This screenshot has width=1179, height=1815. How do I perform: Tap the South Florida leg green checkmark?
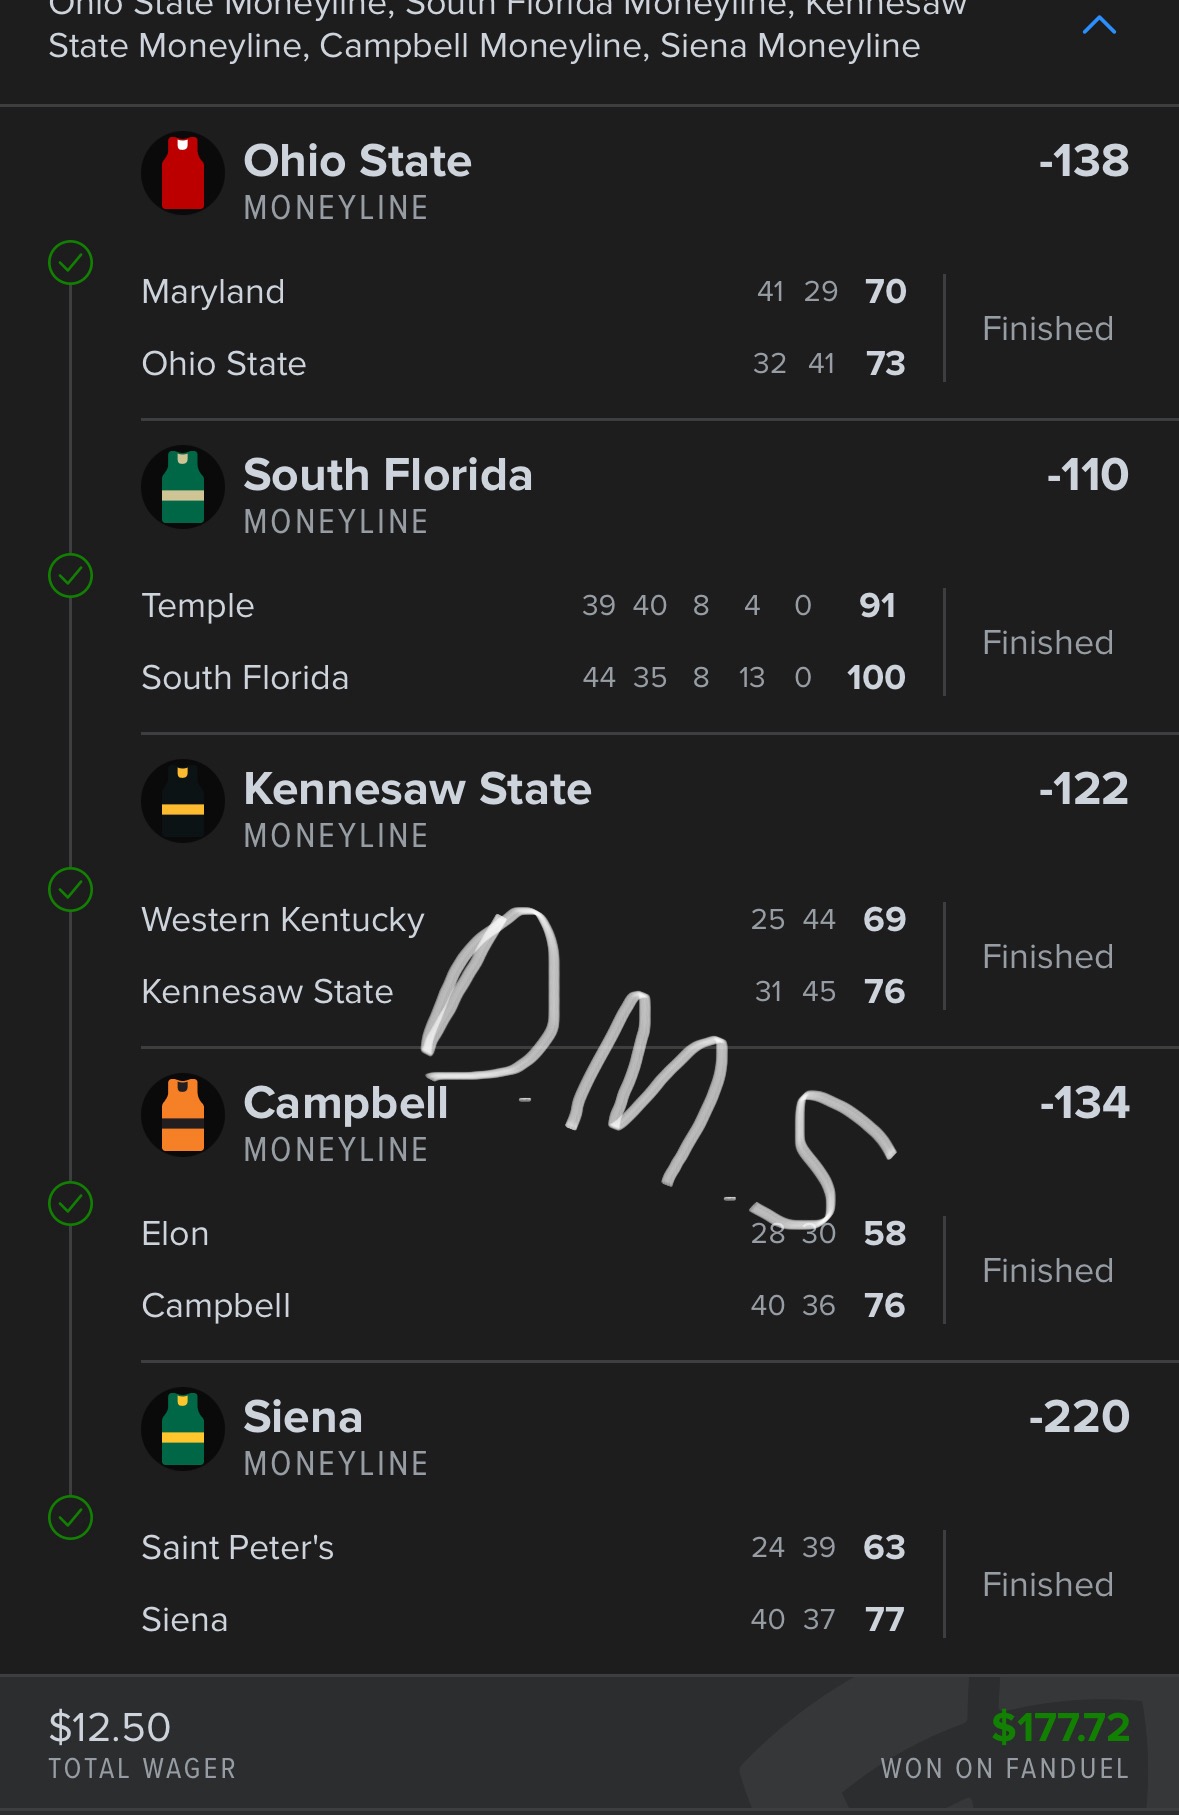click(71, 576)
